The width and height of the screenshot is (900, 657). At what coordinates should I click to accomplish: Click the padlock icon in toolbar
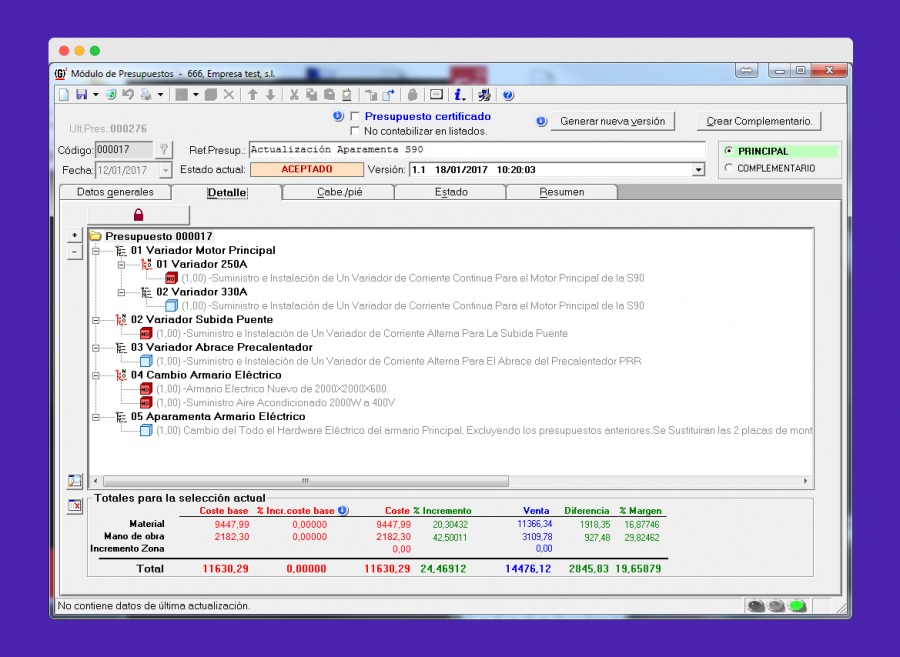(412, 95)
